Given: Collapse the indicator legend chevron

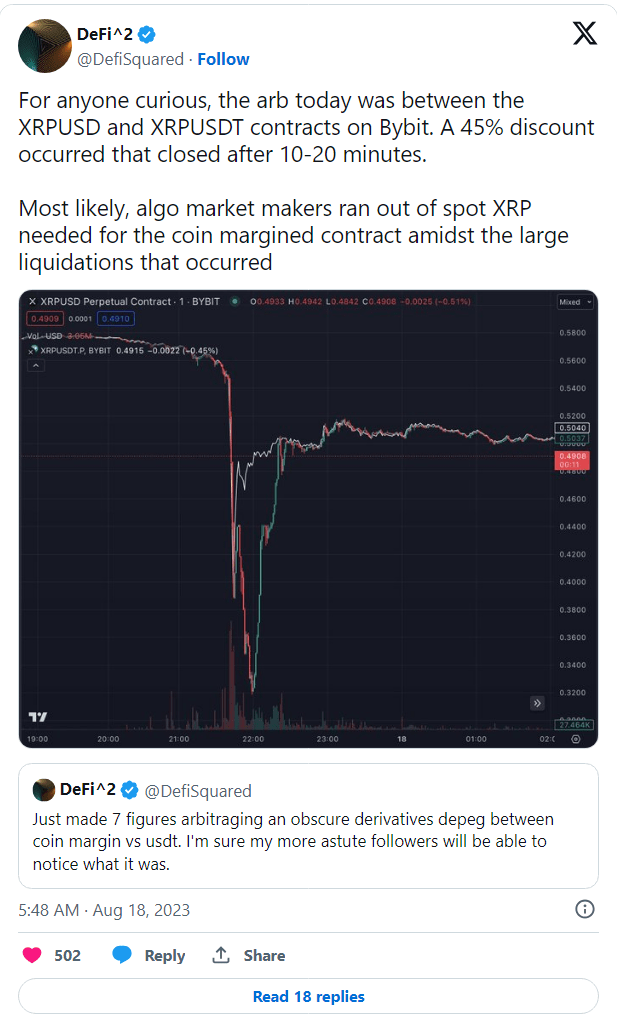Looking at the screenshot, I should point(36,365).
